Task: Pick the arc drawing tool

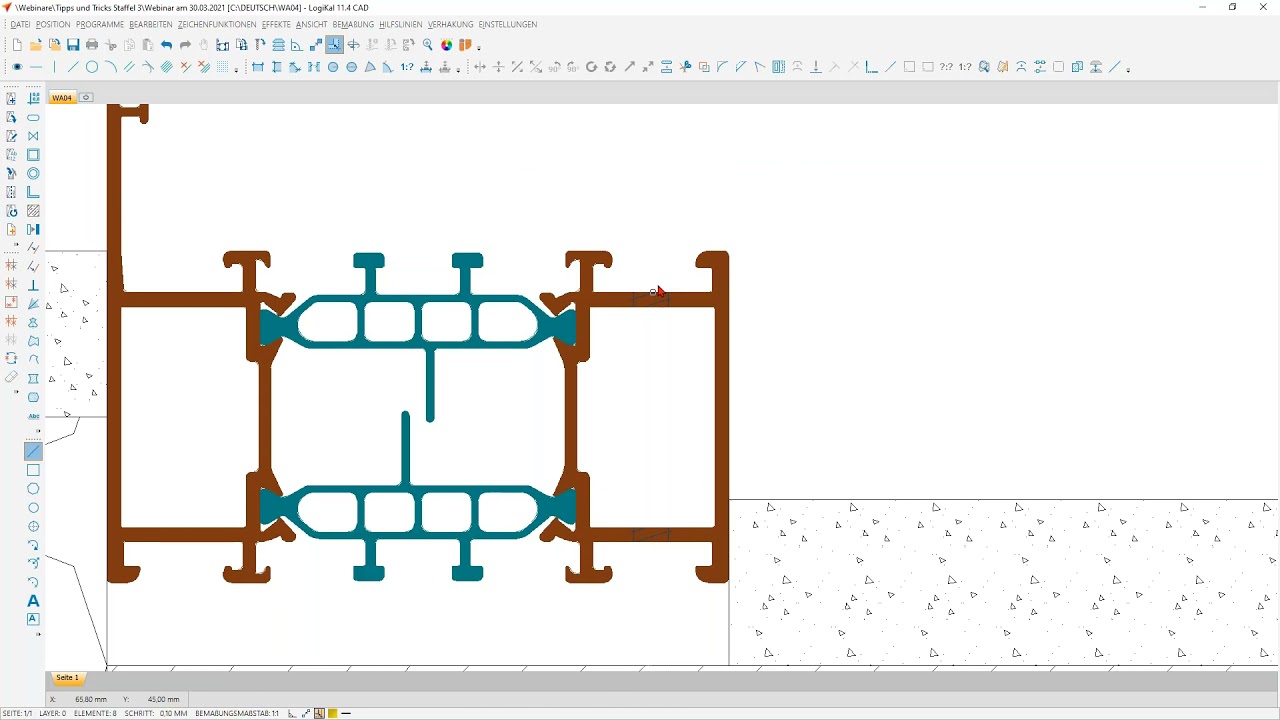Action: [110, 67]
